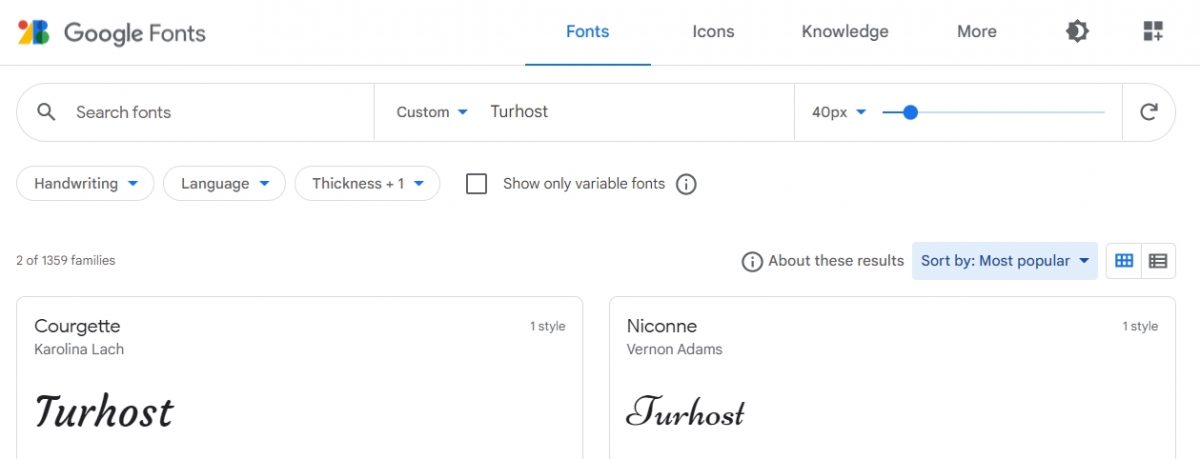Viewport: 1200px width, 459px height.
Task: Click the Courgette Turhost preview sample
Action: (104, 411)
